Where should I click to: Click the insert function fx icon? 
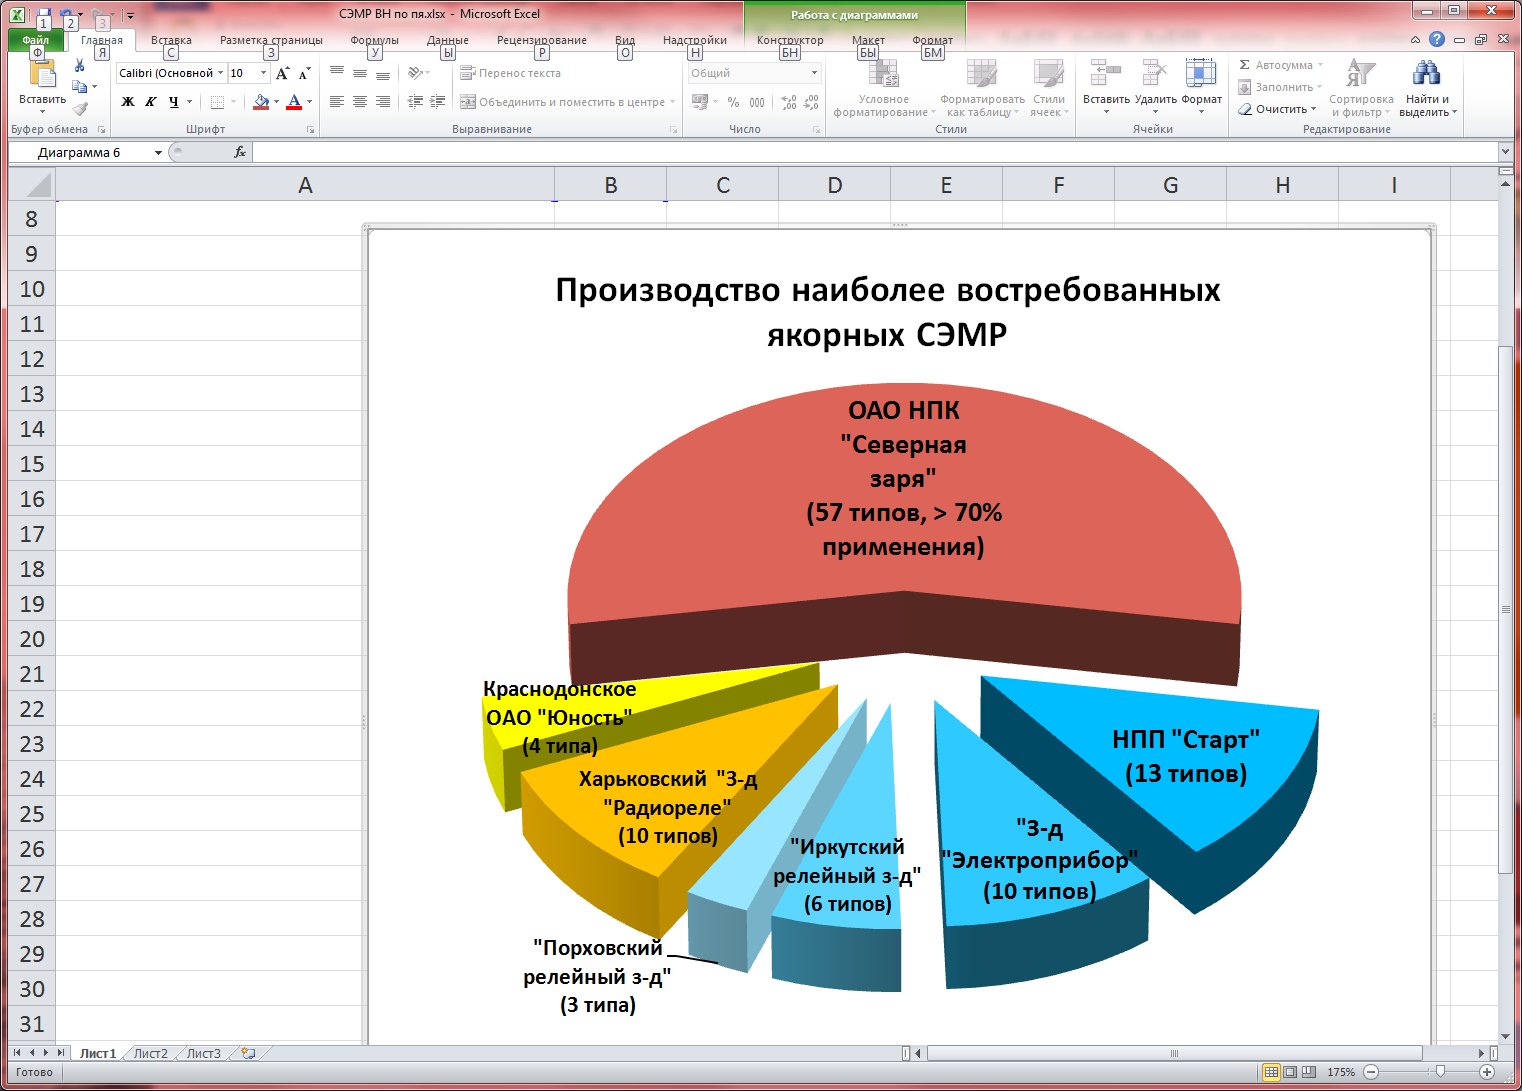point(240,152)
